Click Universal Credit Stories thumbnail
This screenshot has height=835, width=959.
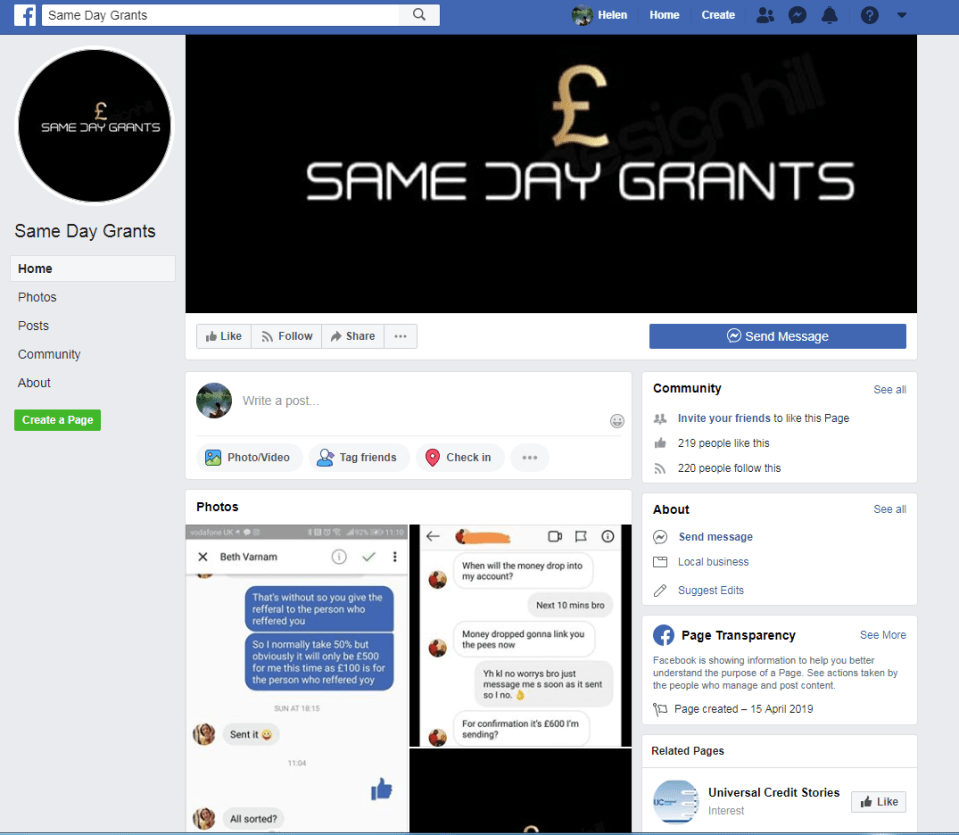pyautogui.click(x=675, y=801)
